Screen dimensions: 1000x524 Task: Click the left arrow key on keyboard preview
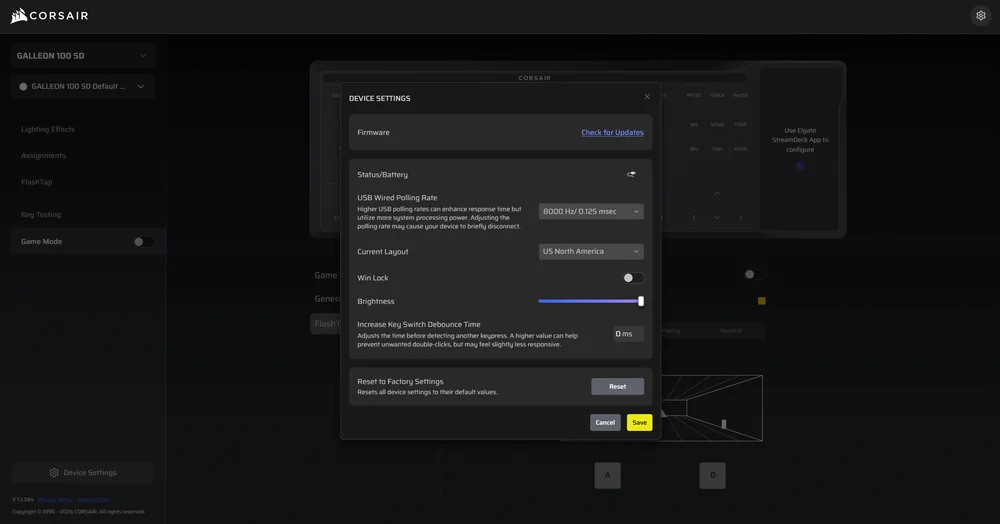click(694, 217)
